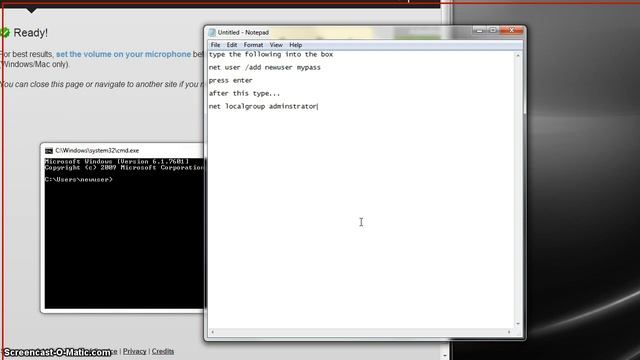Minimize the Notepad window

479,30
